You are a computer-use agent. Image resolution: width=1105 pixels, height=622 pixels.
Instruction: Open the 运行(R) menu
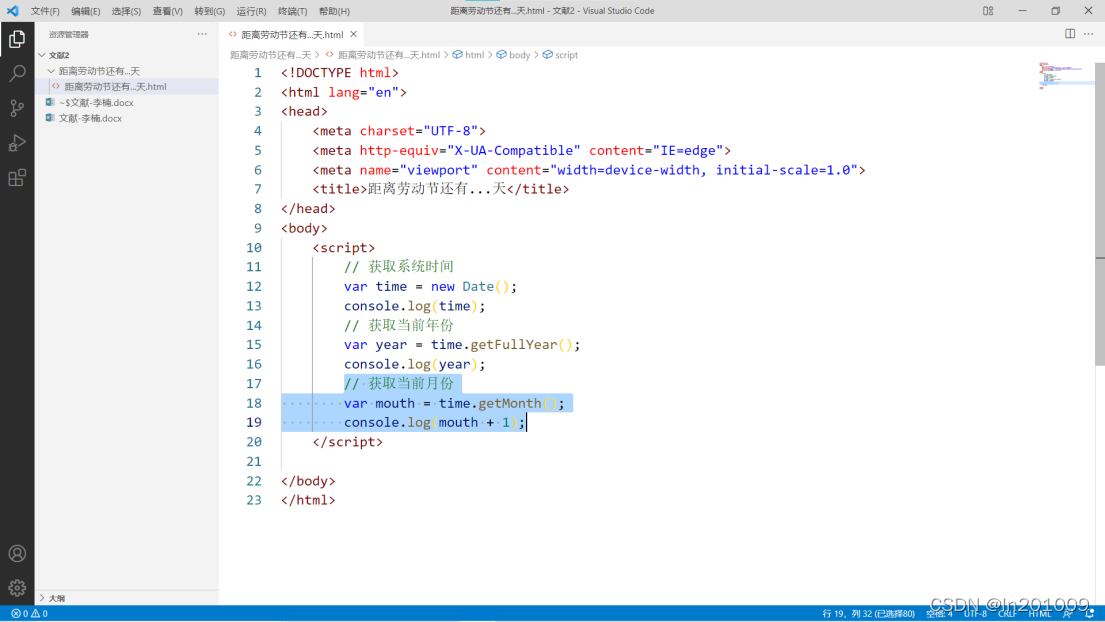point(251,11)
